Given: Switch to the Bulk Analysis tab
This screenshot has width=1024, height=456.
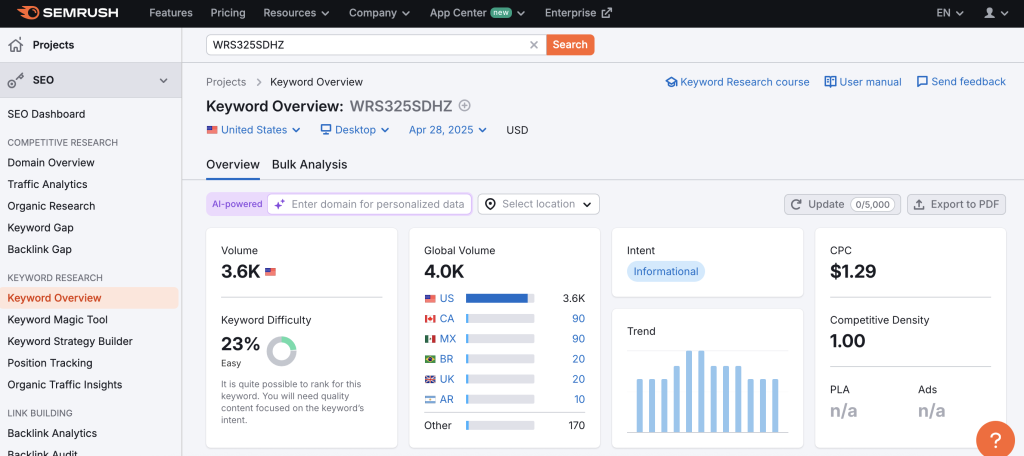Looking at the screenshot, I should click(x=310, y=165).
